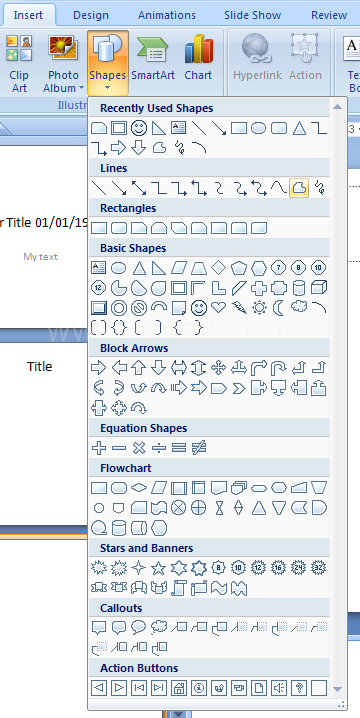
Task: Select the Lightning Bolt shape
Action: pyautogui.click(x=239, y=308)
